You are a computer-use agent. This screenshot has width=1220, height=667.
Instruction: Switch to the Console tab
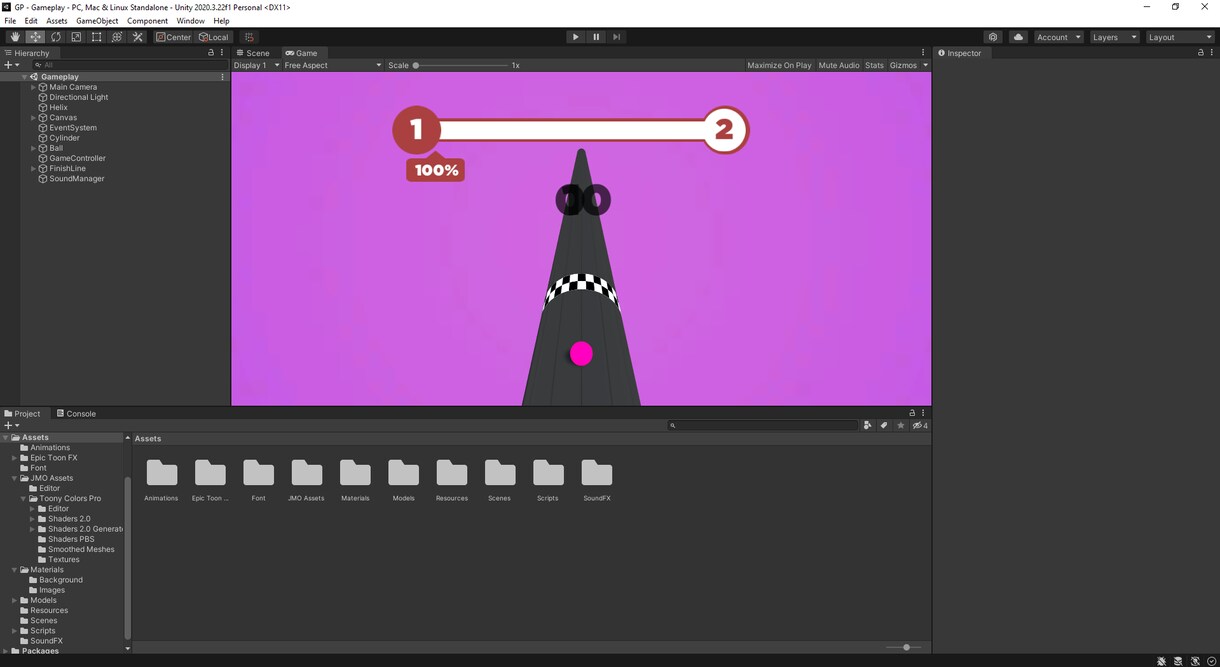[76, 413]
